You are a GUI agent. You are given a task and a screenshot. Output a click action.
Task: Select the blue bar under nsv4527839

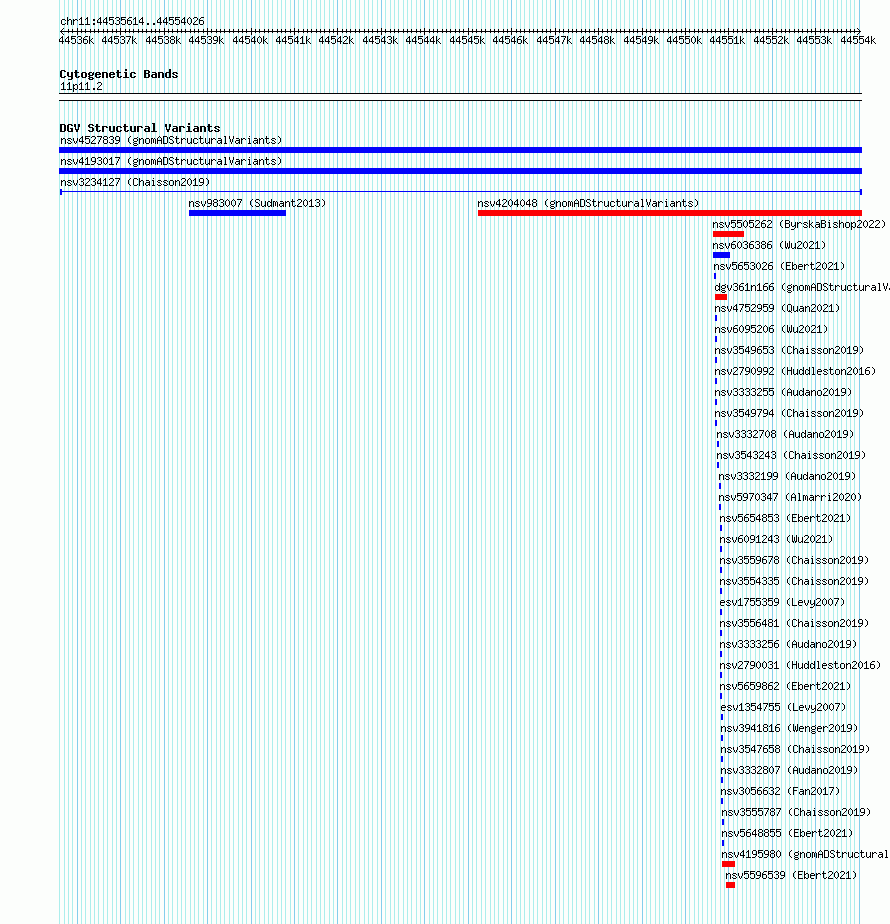(460, 150)
